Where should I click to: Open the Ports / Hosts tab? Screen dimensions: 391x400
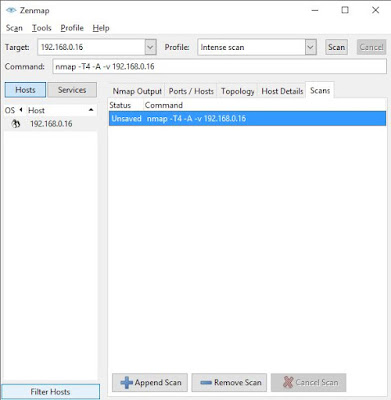tap(191, 91)
